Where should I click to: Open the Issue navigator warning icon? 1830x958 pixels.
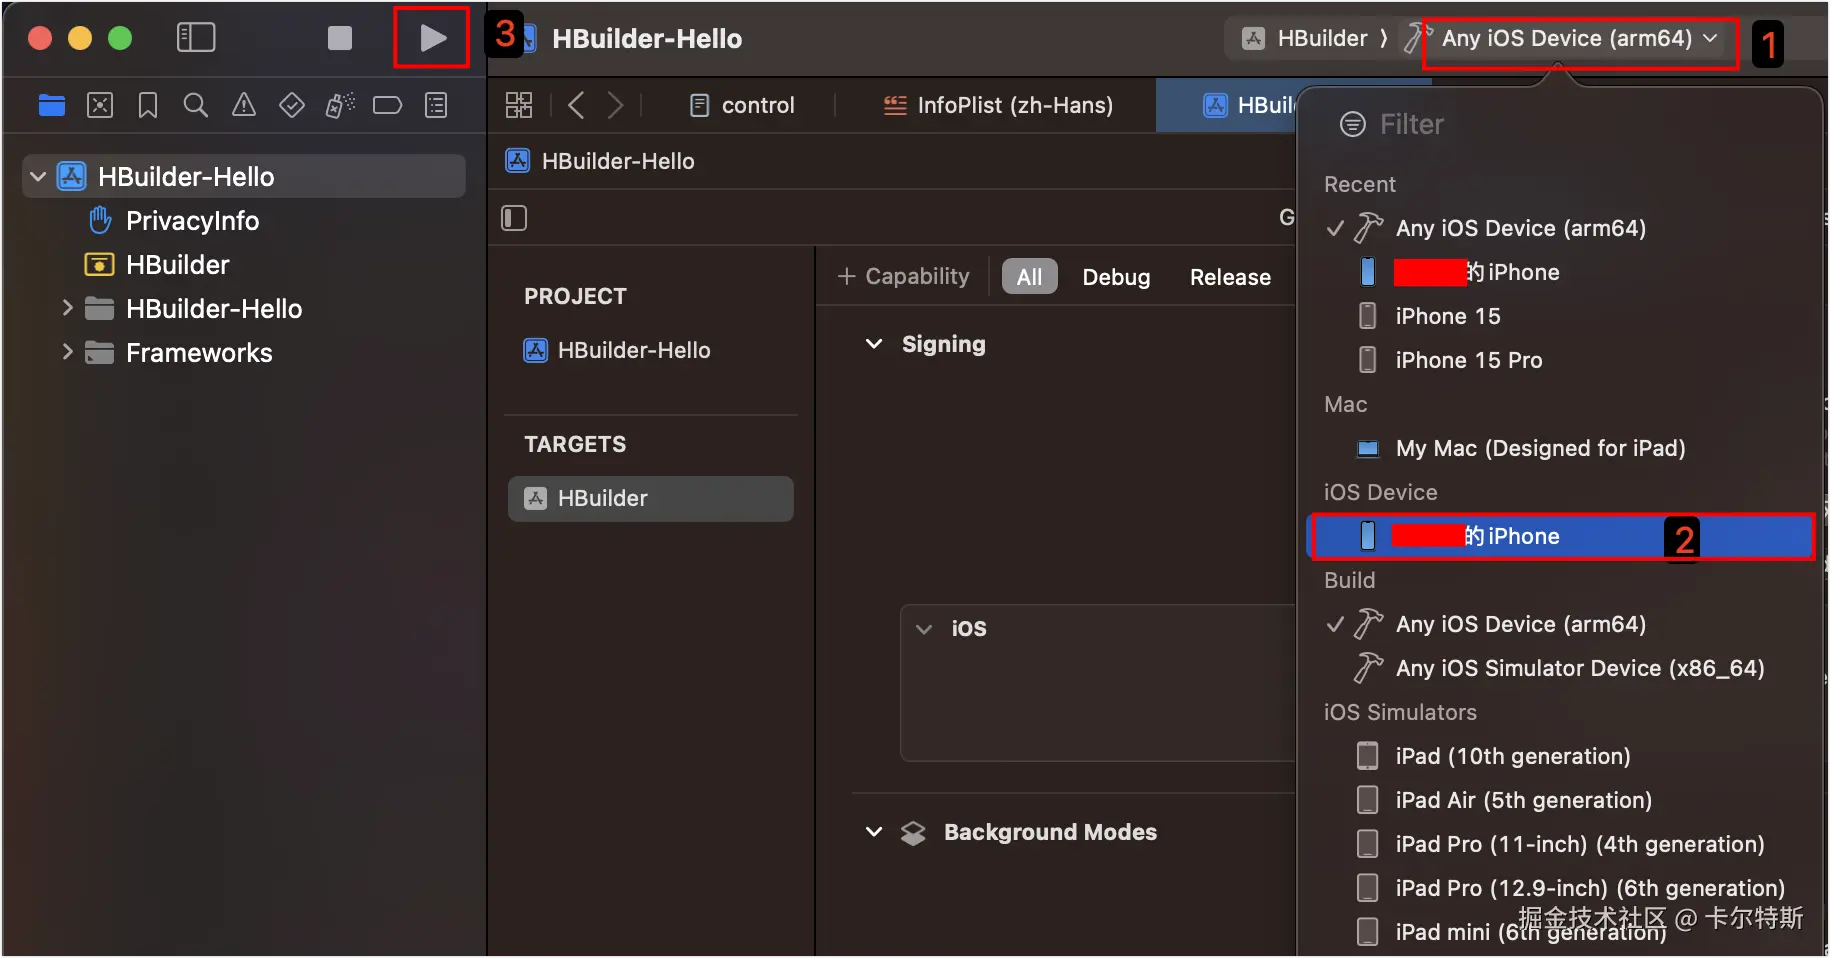click(x=244, y=105)
